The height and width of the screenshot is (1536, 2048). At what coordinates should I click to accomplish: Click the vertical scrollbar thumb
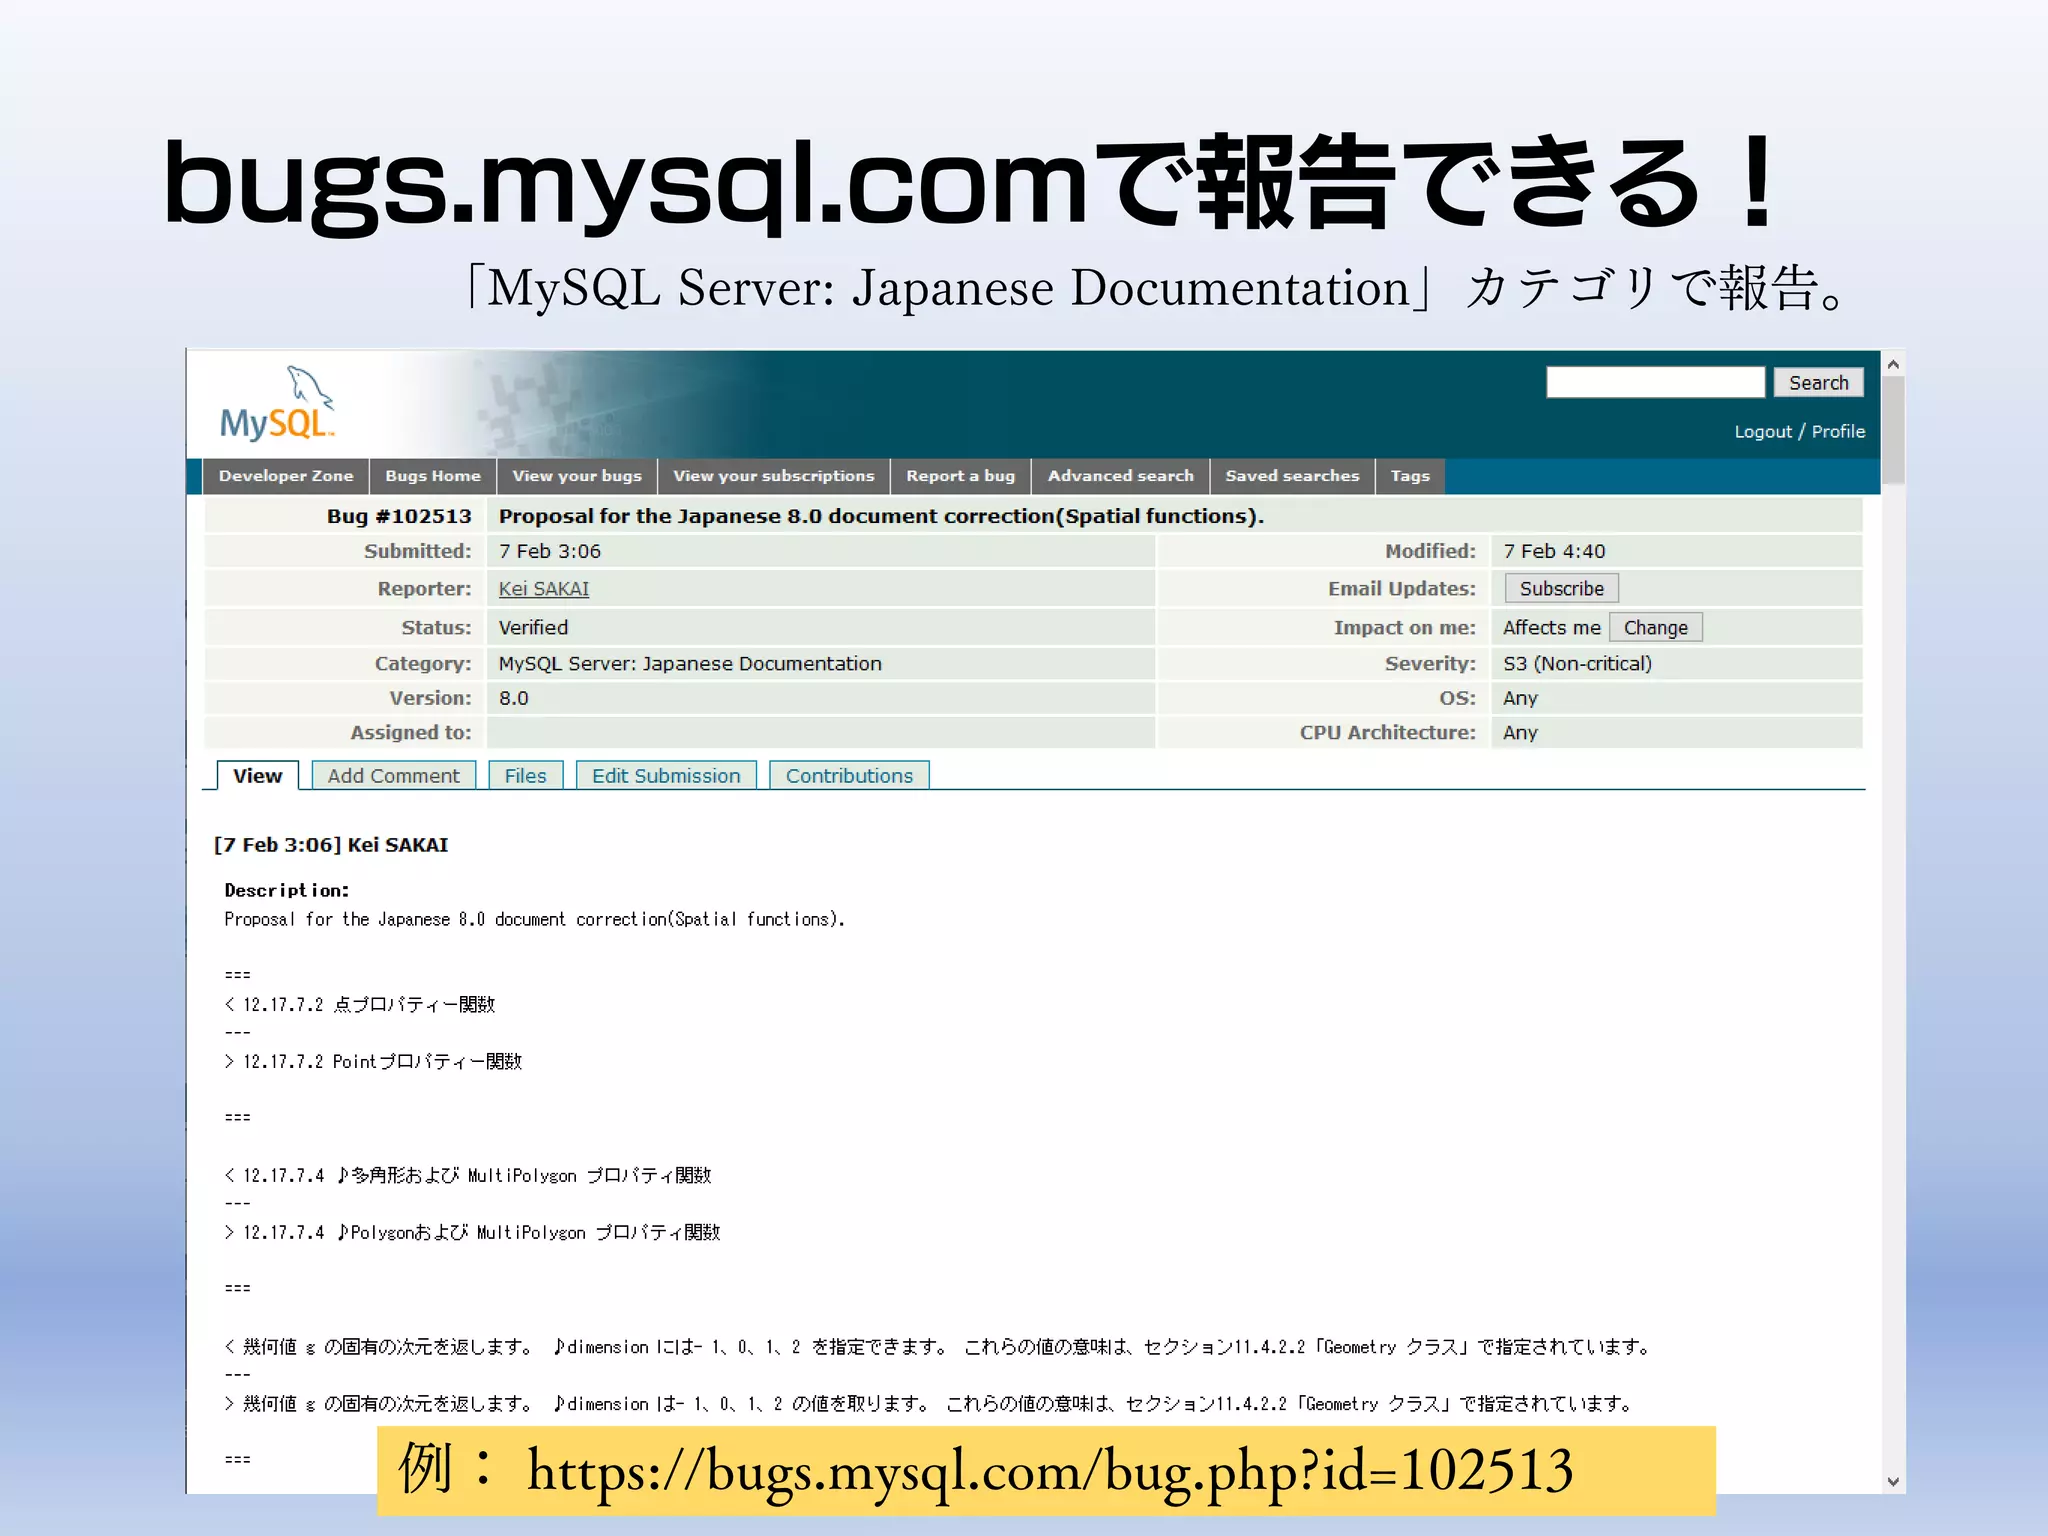click(1893, 430)
